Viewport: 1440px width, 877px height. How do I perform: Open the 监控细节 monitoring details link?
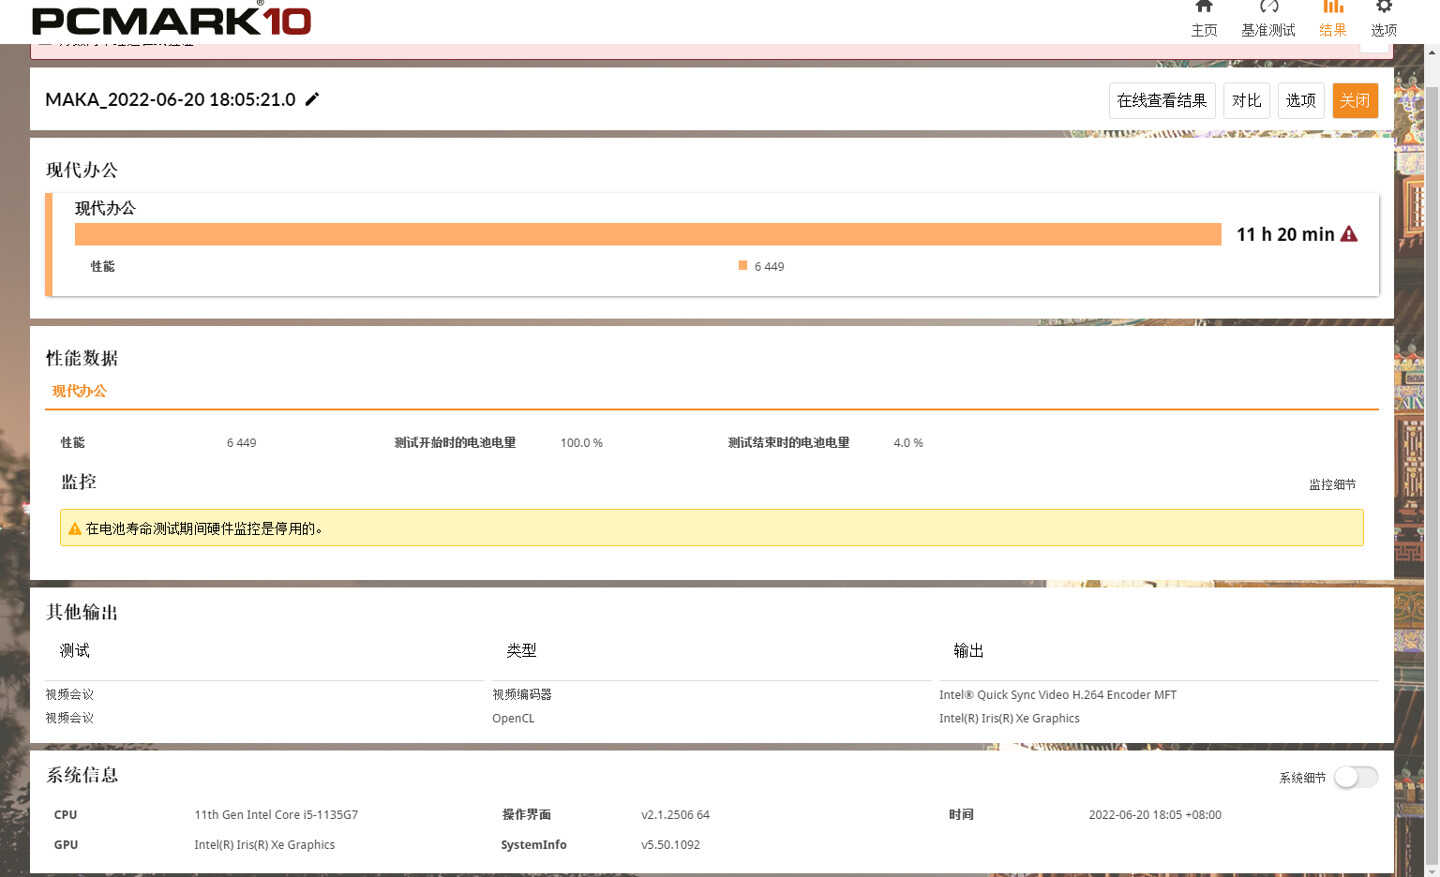coord(1332,485)
